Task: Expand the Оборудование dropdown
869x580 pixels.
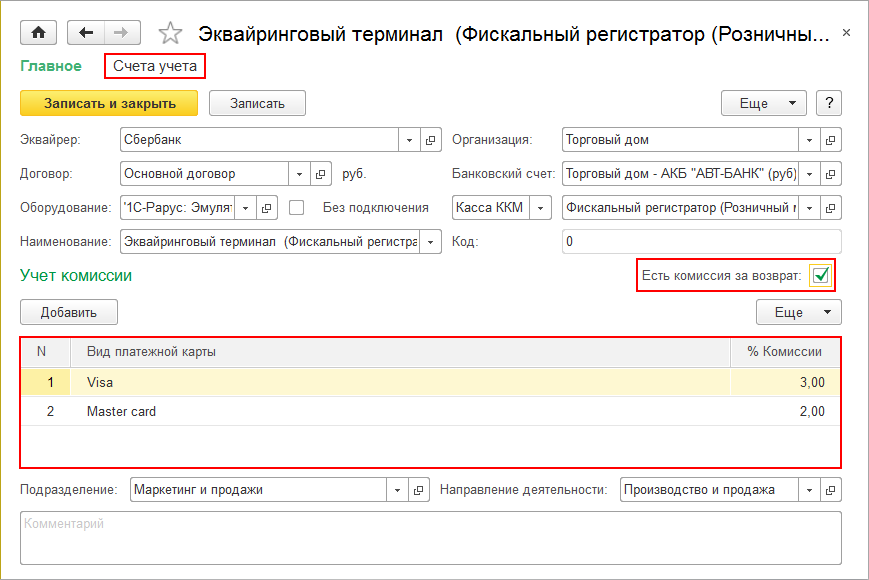Action: [x=246, y=208]
